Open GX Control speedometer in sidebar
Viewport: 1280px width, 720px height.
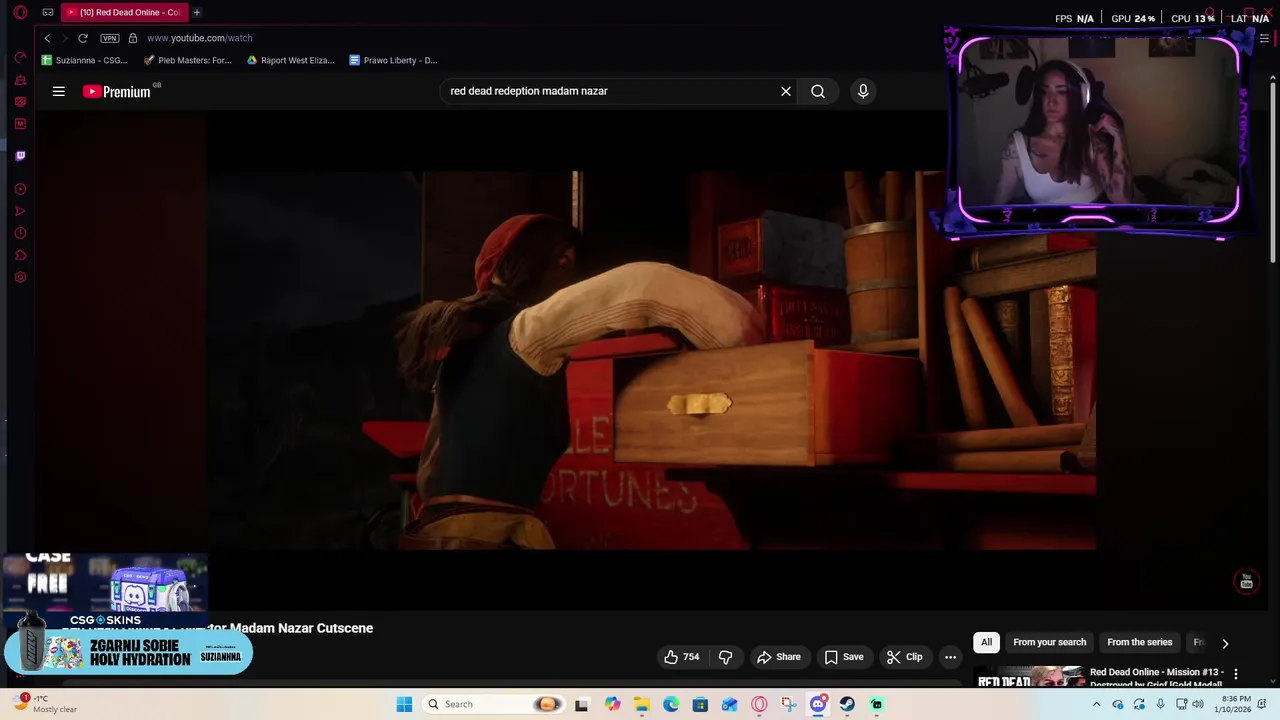(x=20, y=57)
